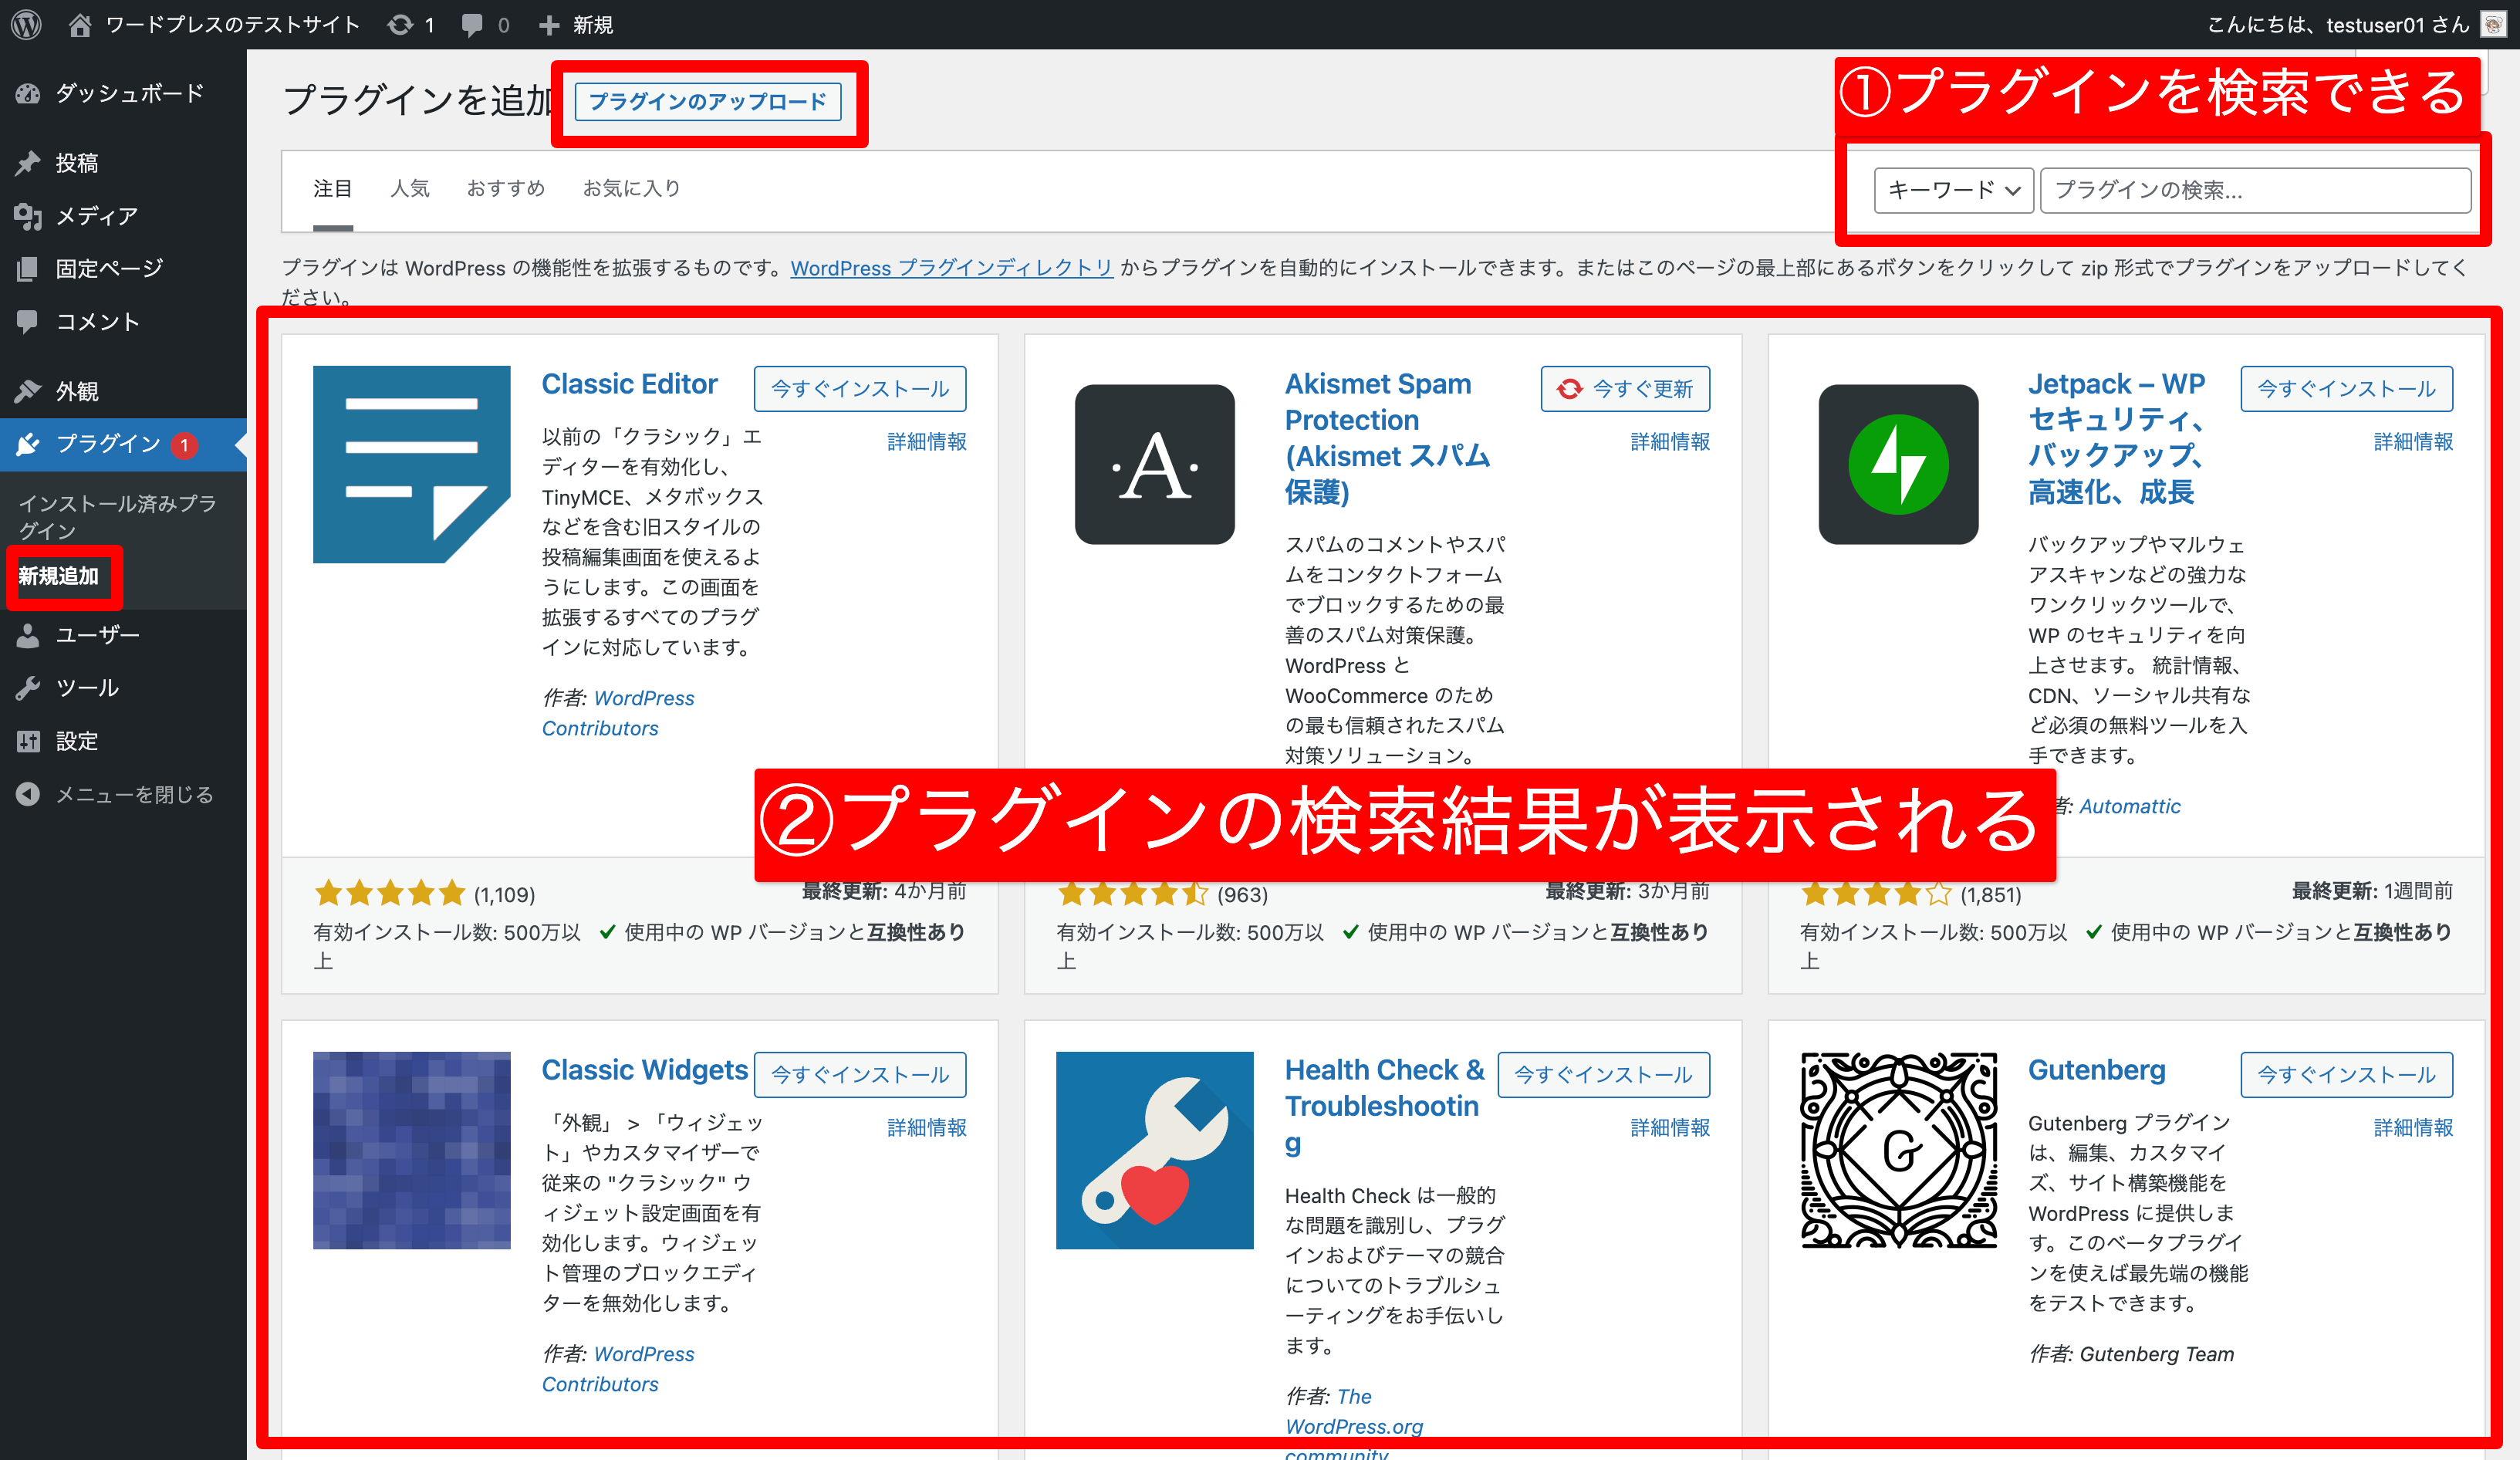Click the ユーザー person icon

point(28,635)
